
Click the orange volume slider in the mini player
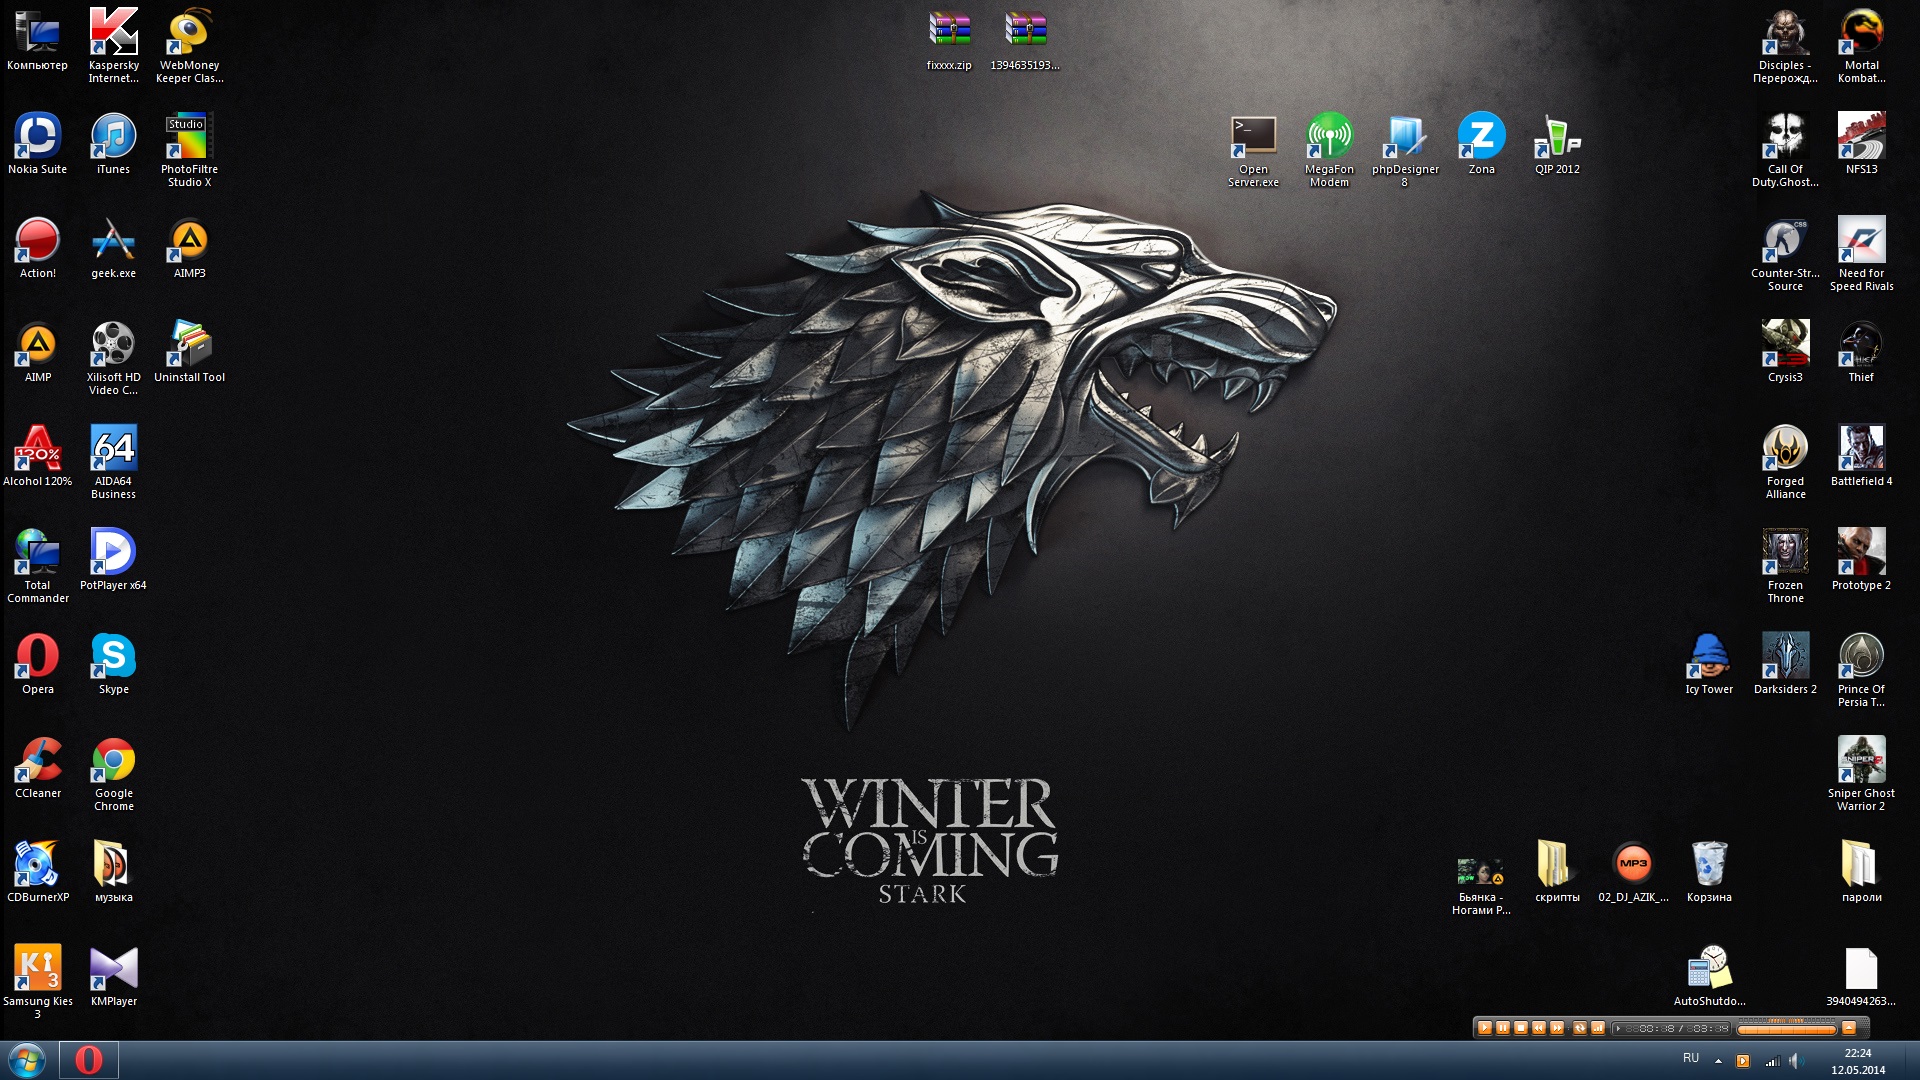click(x=1786, y=1030)
